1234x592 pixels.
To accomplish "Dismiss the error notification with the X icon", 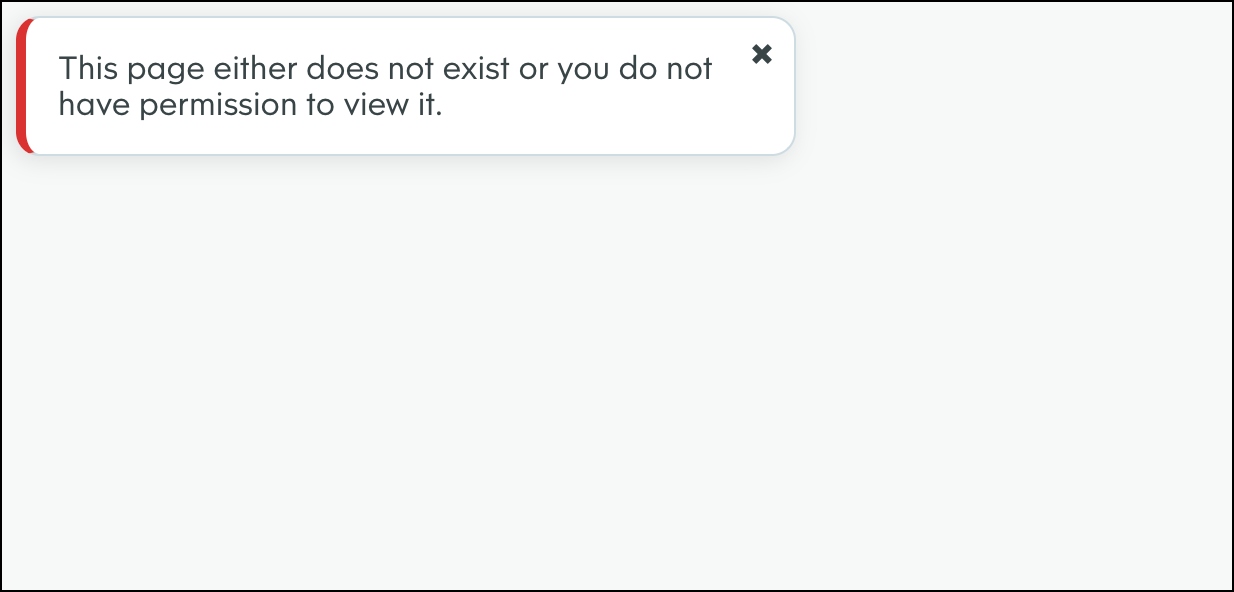I will click(762, 54).
